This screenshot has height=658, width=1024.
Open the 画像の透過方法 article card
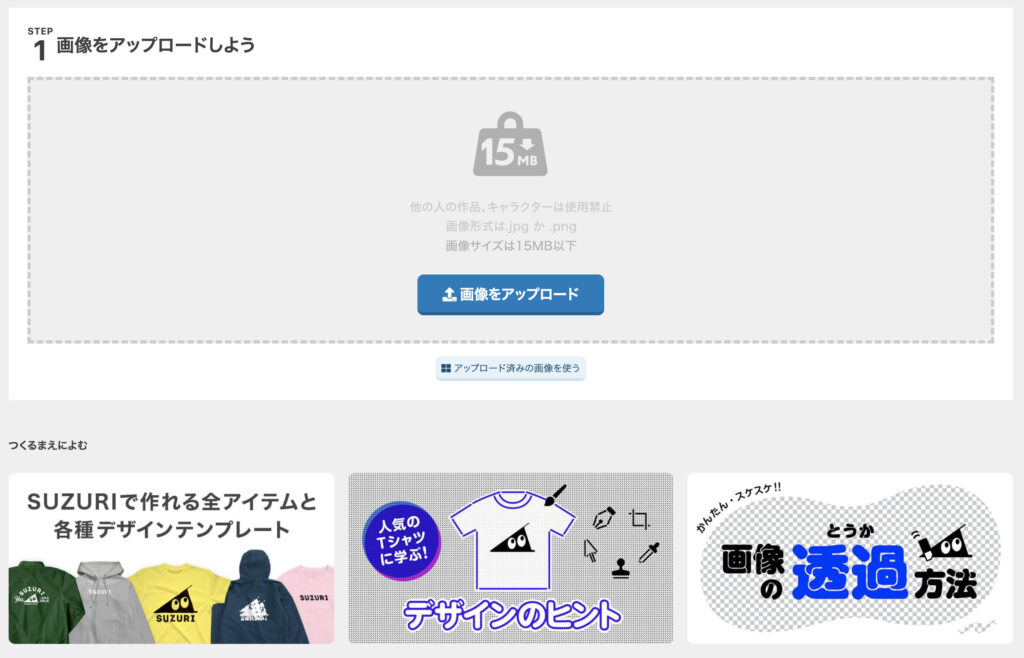[850, 558]
